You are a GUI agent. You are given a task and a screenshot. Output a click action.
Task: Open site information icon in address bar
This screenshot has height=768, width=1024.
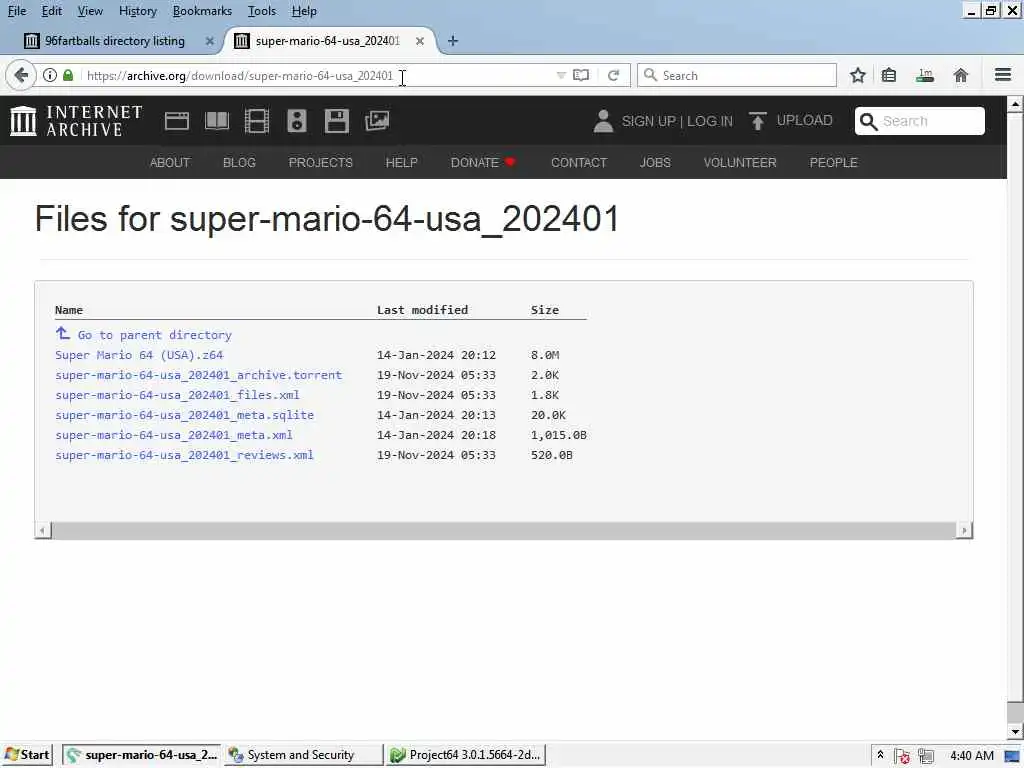click(50, 76)
